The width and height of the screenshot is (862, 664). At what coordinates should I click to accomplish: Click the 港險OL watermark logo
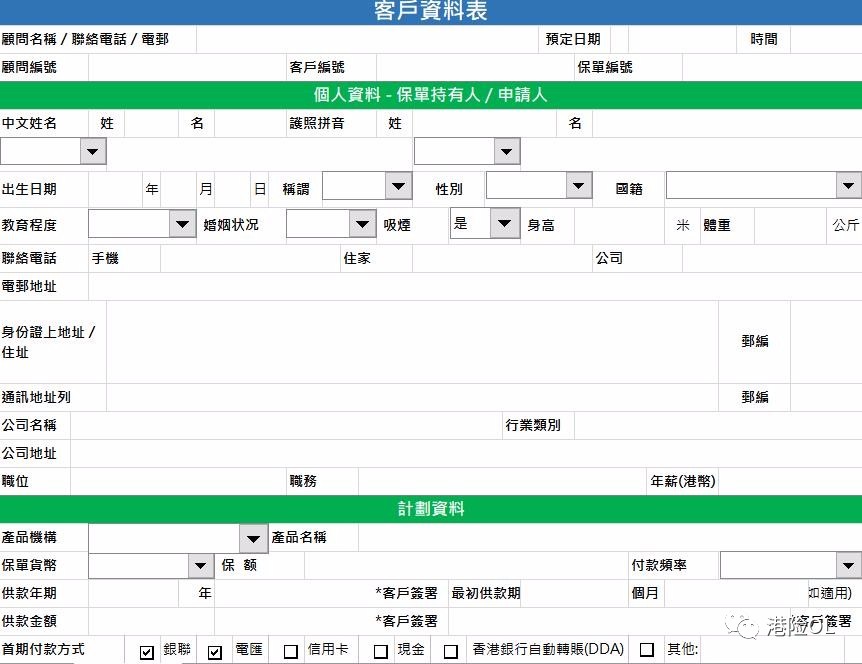tap(780, 625)
